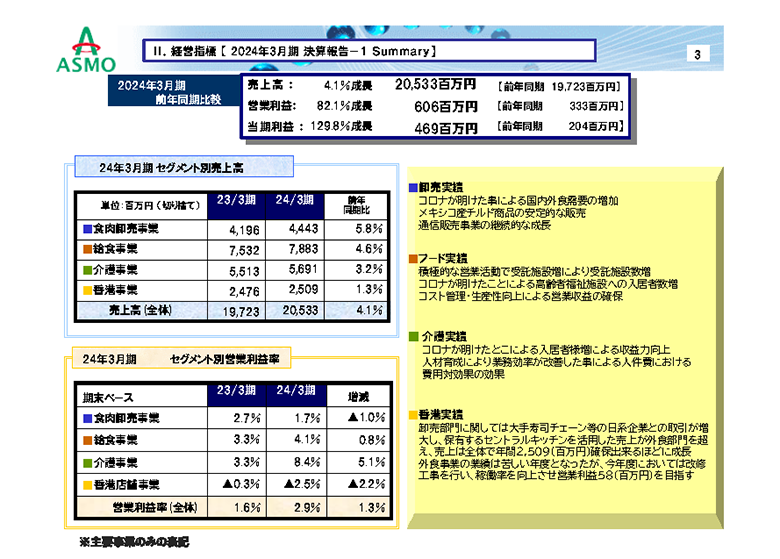780x559 pixels.
Task: Click the 香港店舗事業 row label
Action: pyautogui.click(x=127, y=485)
